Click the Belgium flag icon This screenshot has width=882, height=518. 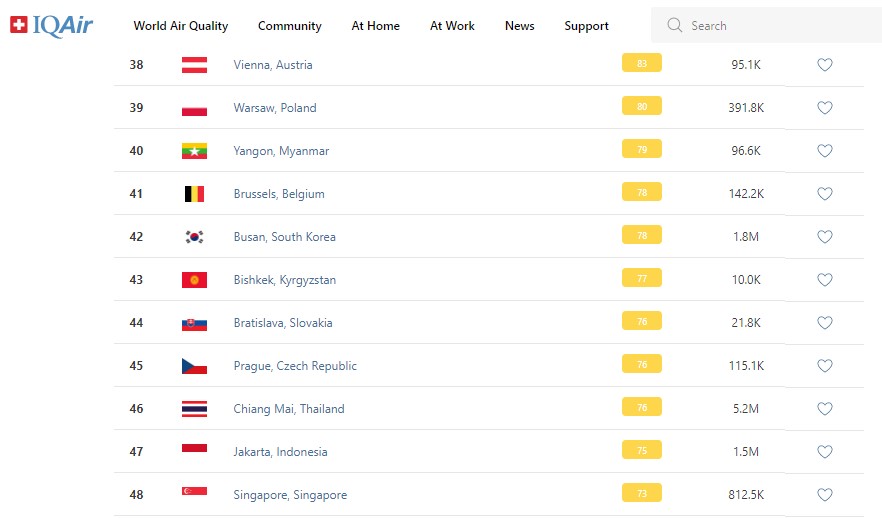coord(194,194)
